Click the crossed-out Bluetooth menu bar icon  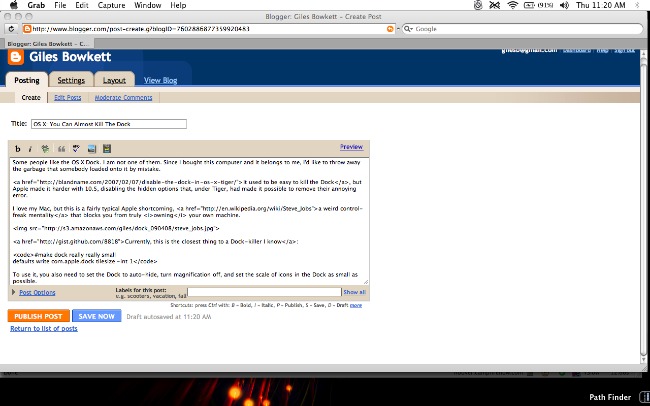pyautogui.click(x=495, y=5)
